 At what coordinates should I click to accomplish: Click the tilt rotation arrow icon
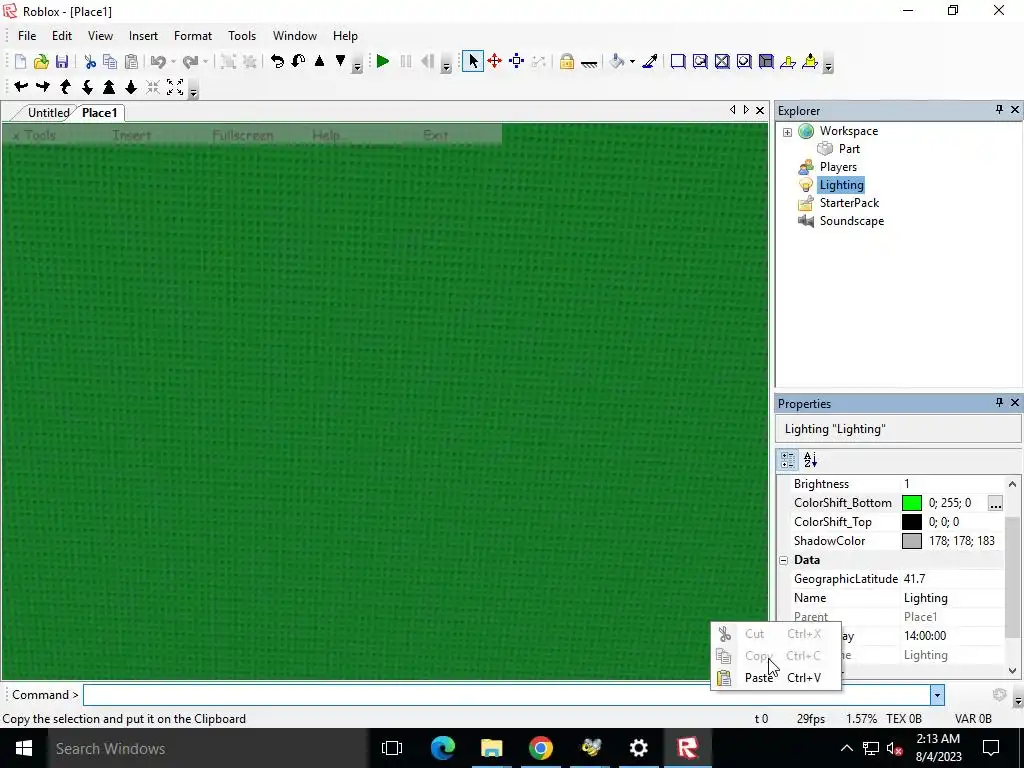tap(298, 61)
